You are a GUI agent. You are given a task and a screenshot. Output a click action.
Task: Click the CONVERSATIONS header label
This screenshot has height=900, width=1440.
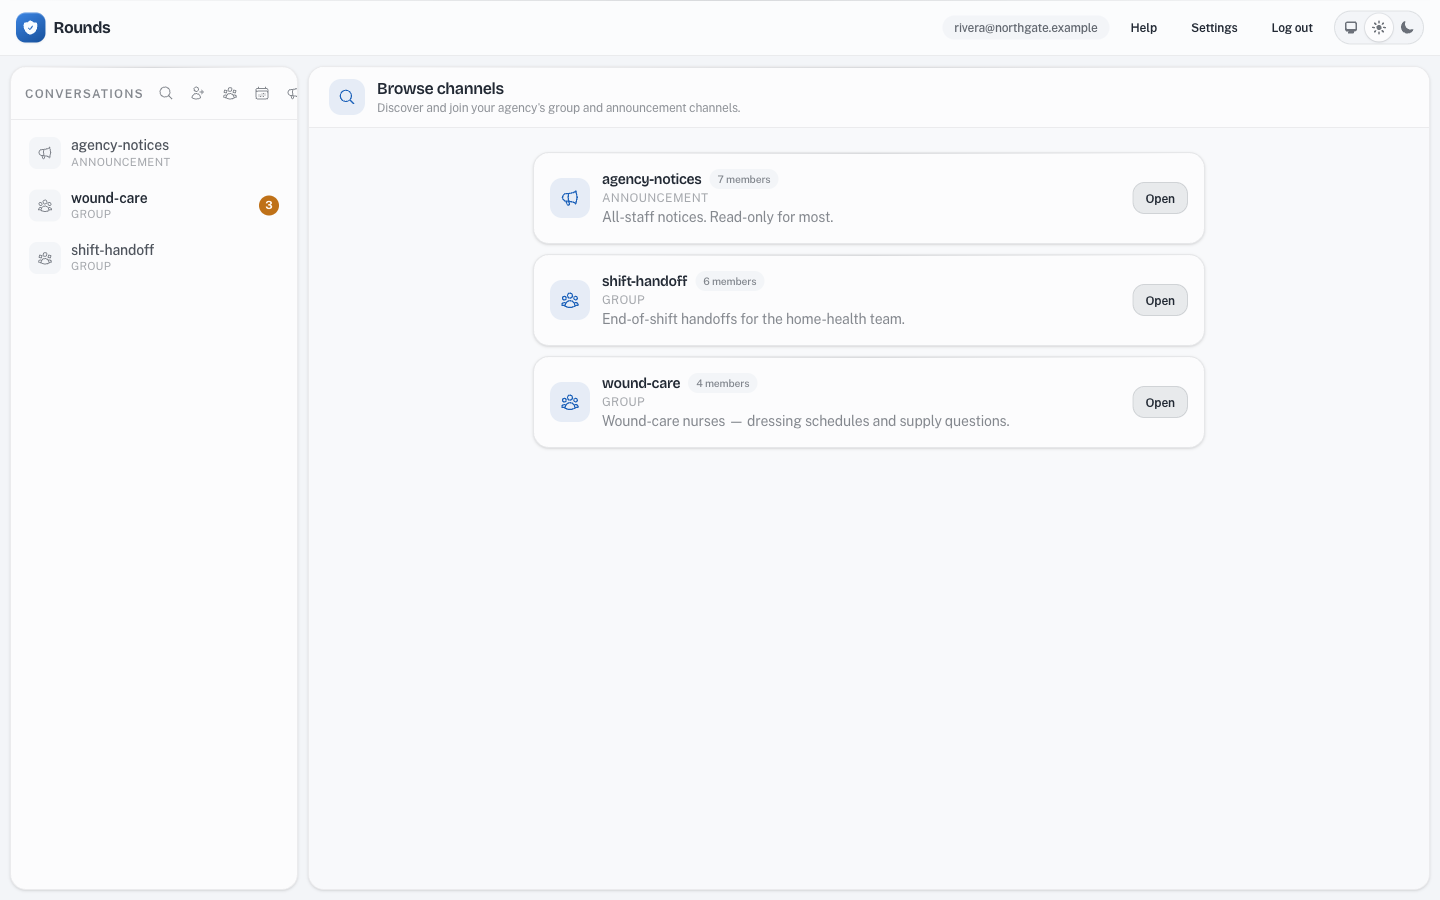coord(84,94)
